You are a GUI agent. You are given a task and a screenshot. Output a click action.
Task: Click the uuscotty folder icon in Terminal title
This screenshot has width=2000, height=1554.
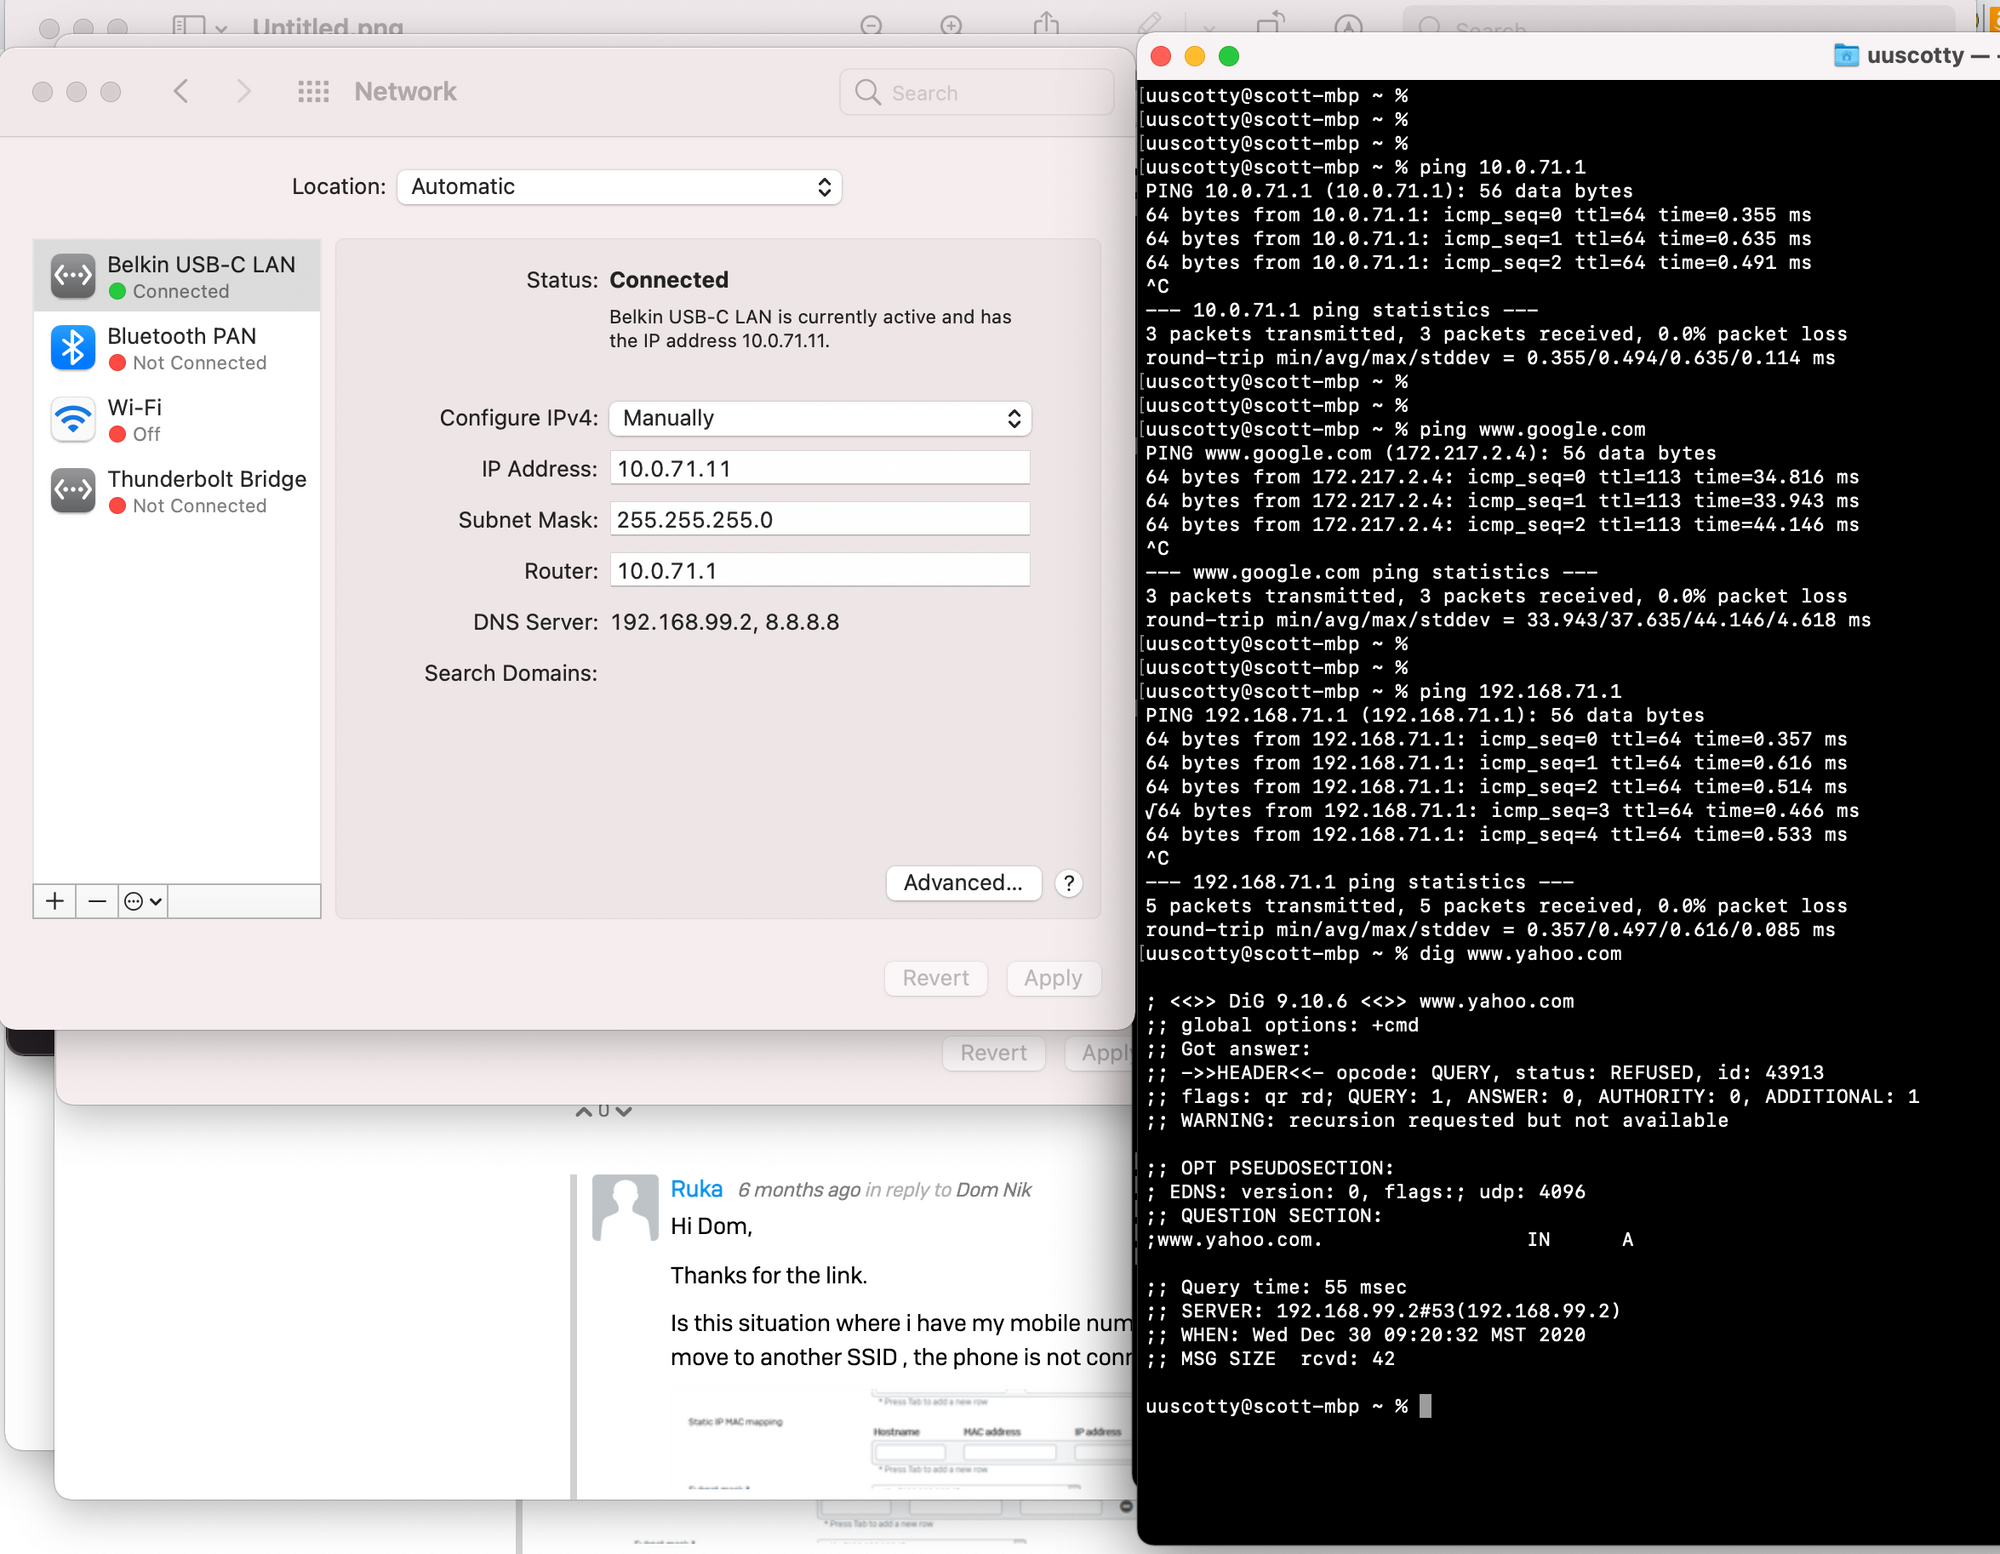[x=1846, y=55]
